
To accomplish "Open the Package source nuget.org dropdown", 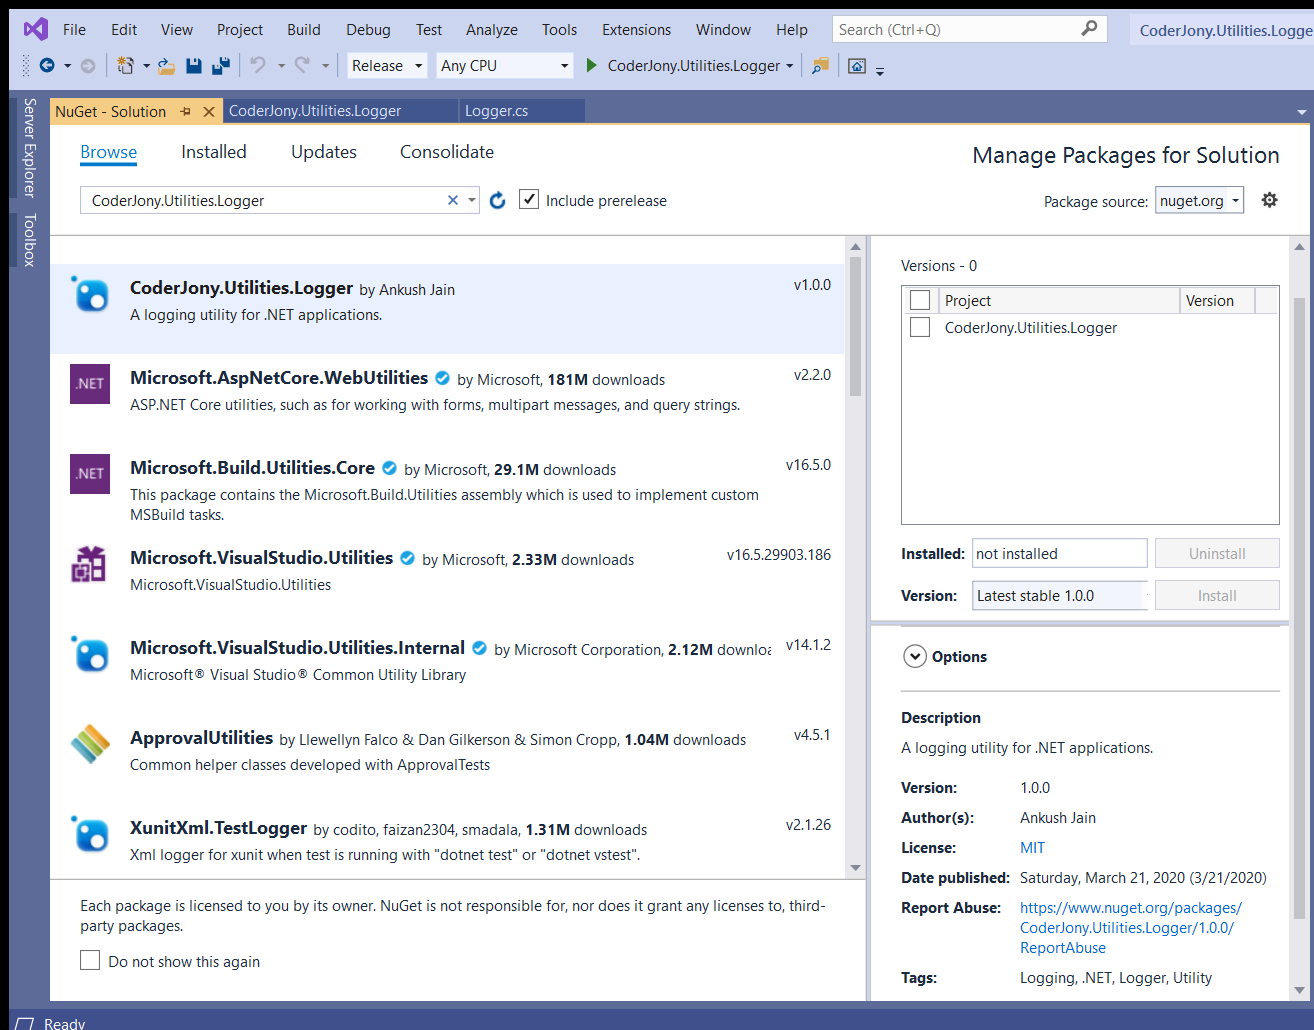I will click(1199, 200).
